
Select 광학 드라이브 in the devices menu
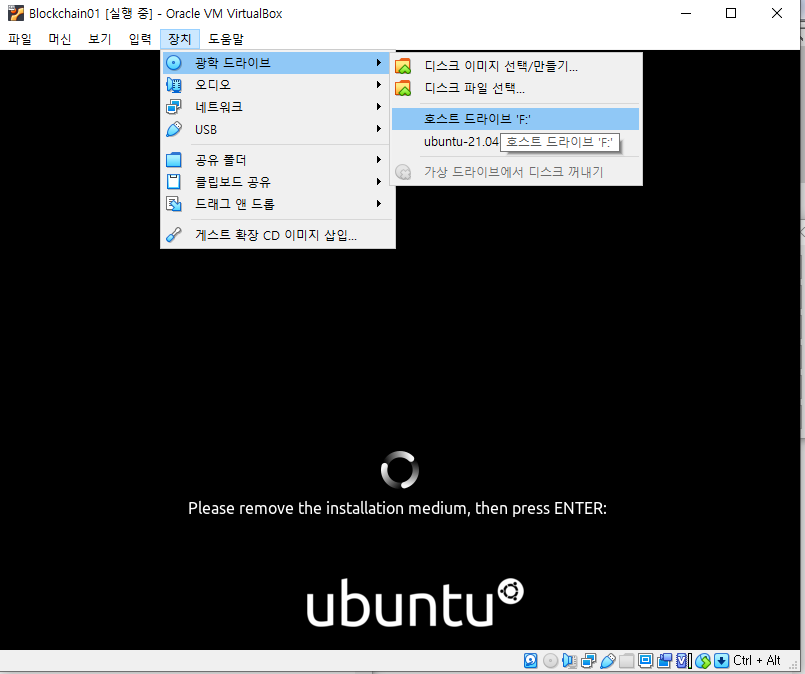click(277, 63)
